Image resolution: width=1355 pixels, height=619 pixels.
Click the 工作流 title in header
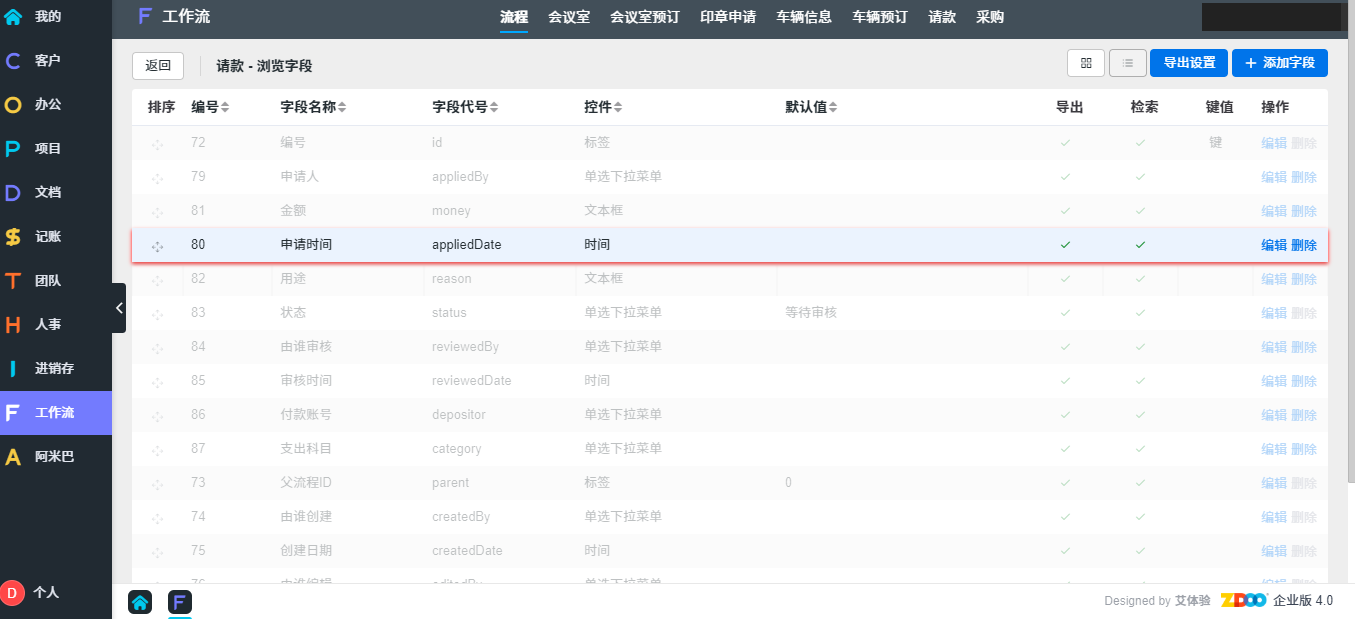pyautogui.click(x=186, y=16)
